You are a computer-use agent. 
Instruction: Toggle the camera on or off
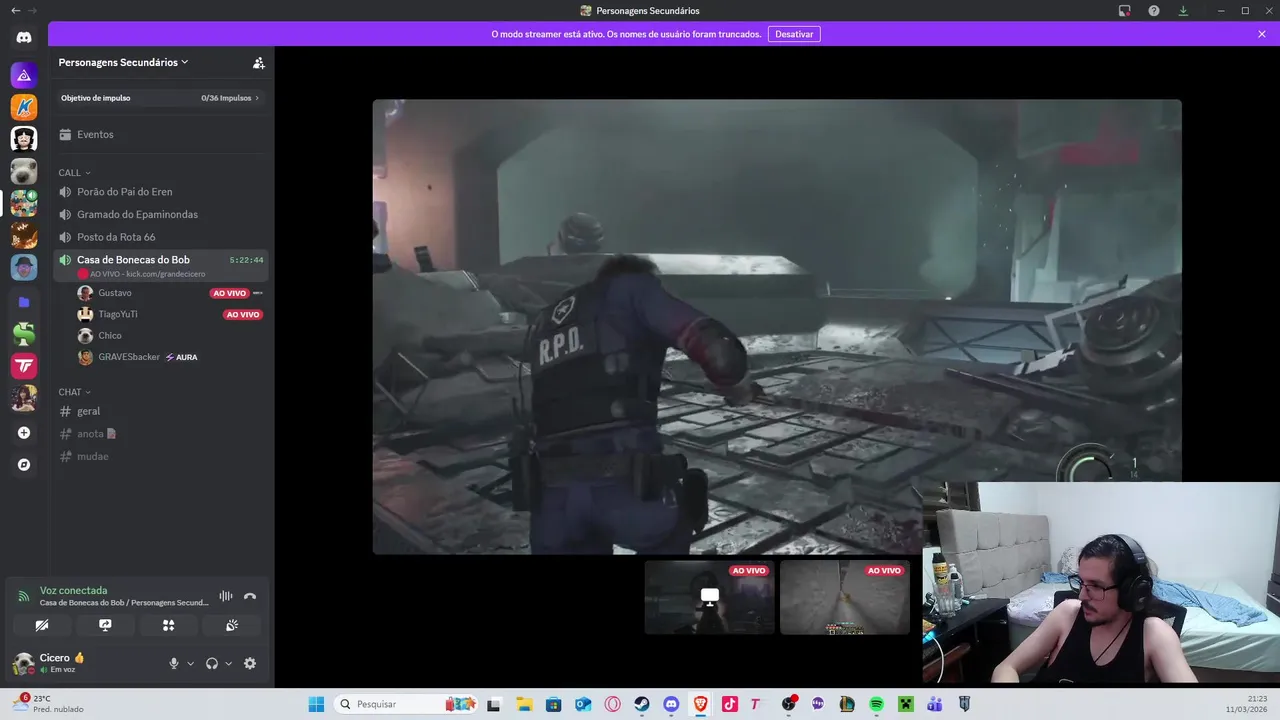[x=42, y=625]
